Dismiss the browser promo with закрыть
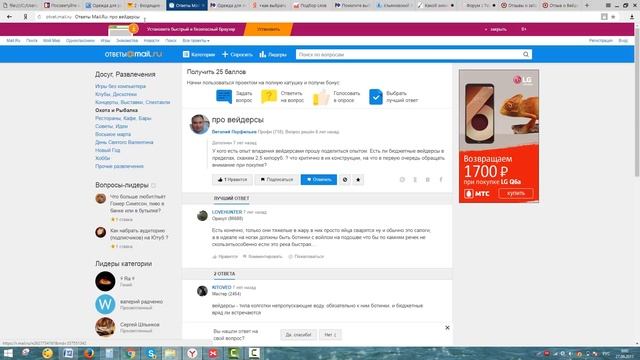 pyautogui.click(x=498, y=29)
